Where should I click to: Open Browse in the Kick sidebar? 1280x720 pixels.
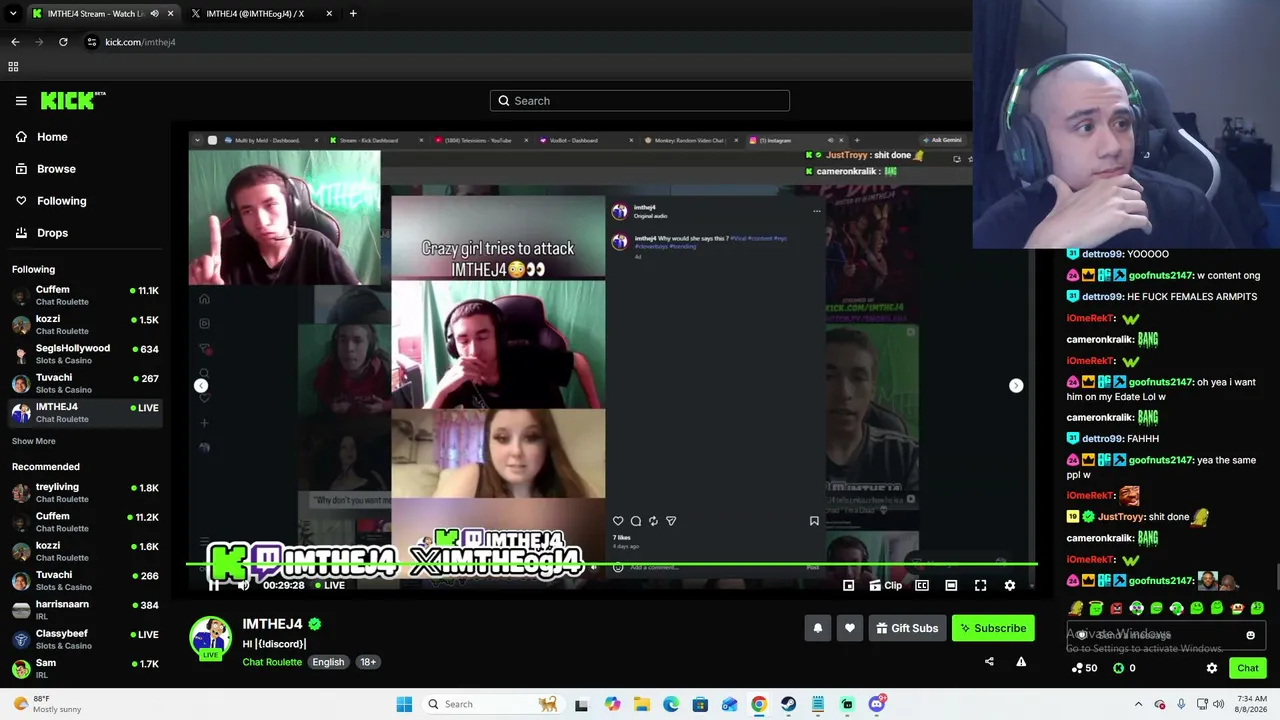coord(85,169)
